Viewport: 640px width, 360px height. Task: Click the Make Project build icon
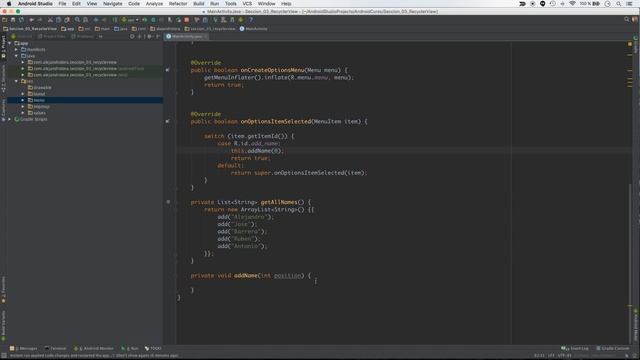115,20
